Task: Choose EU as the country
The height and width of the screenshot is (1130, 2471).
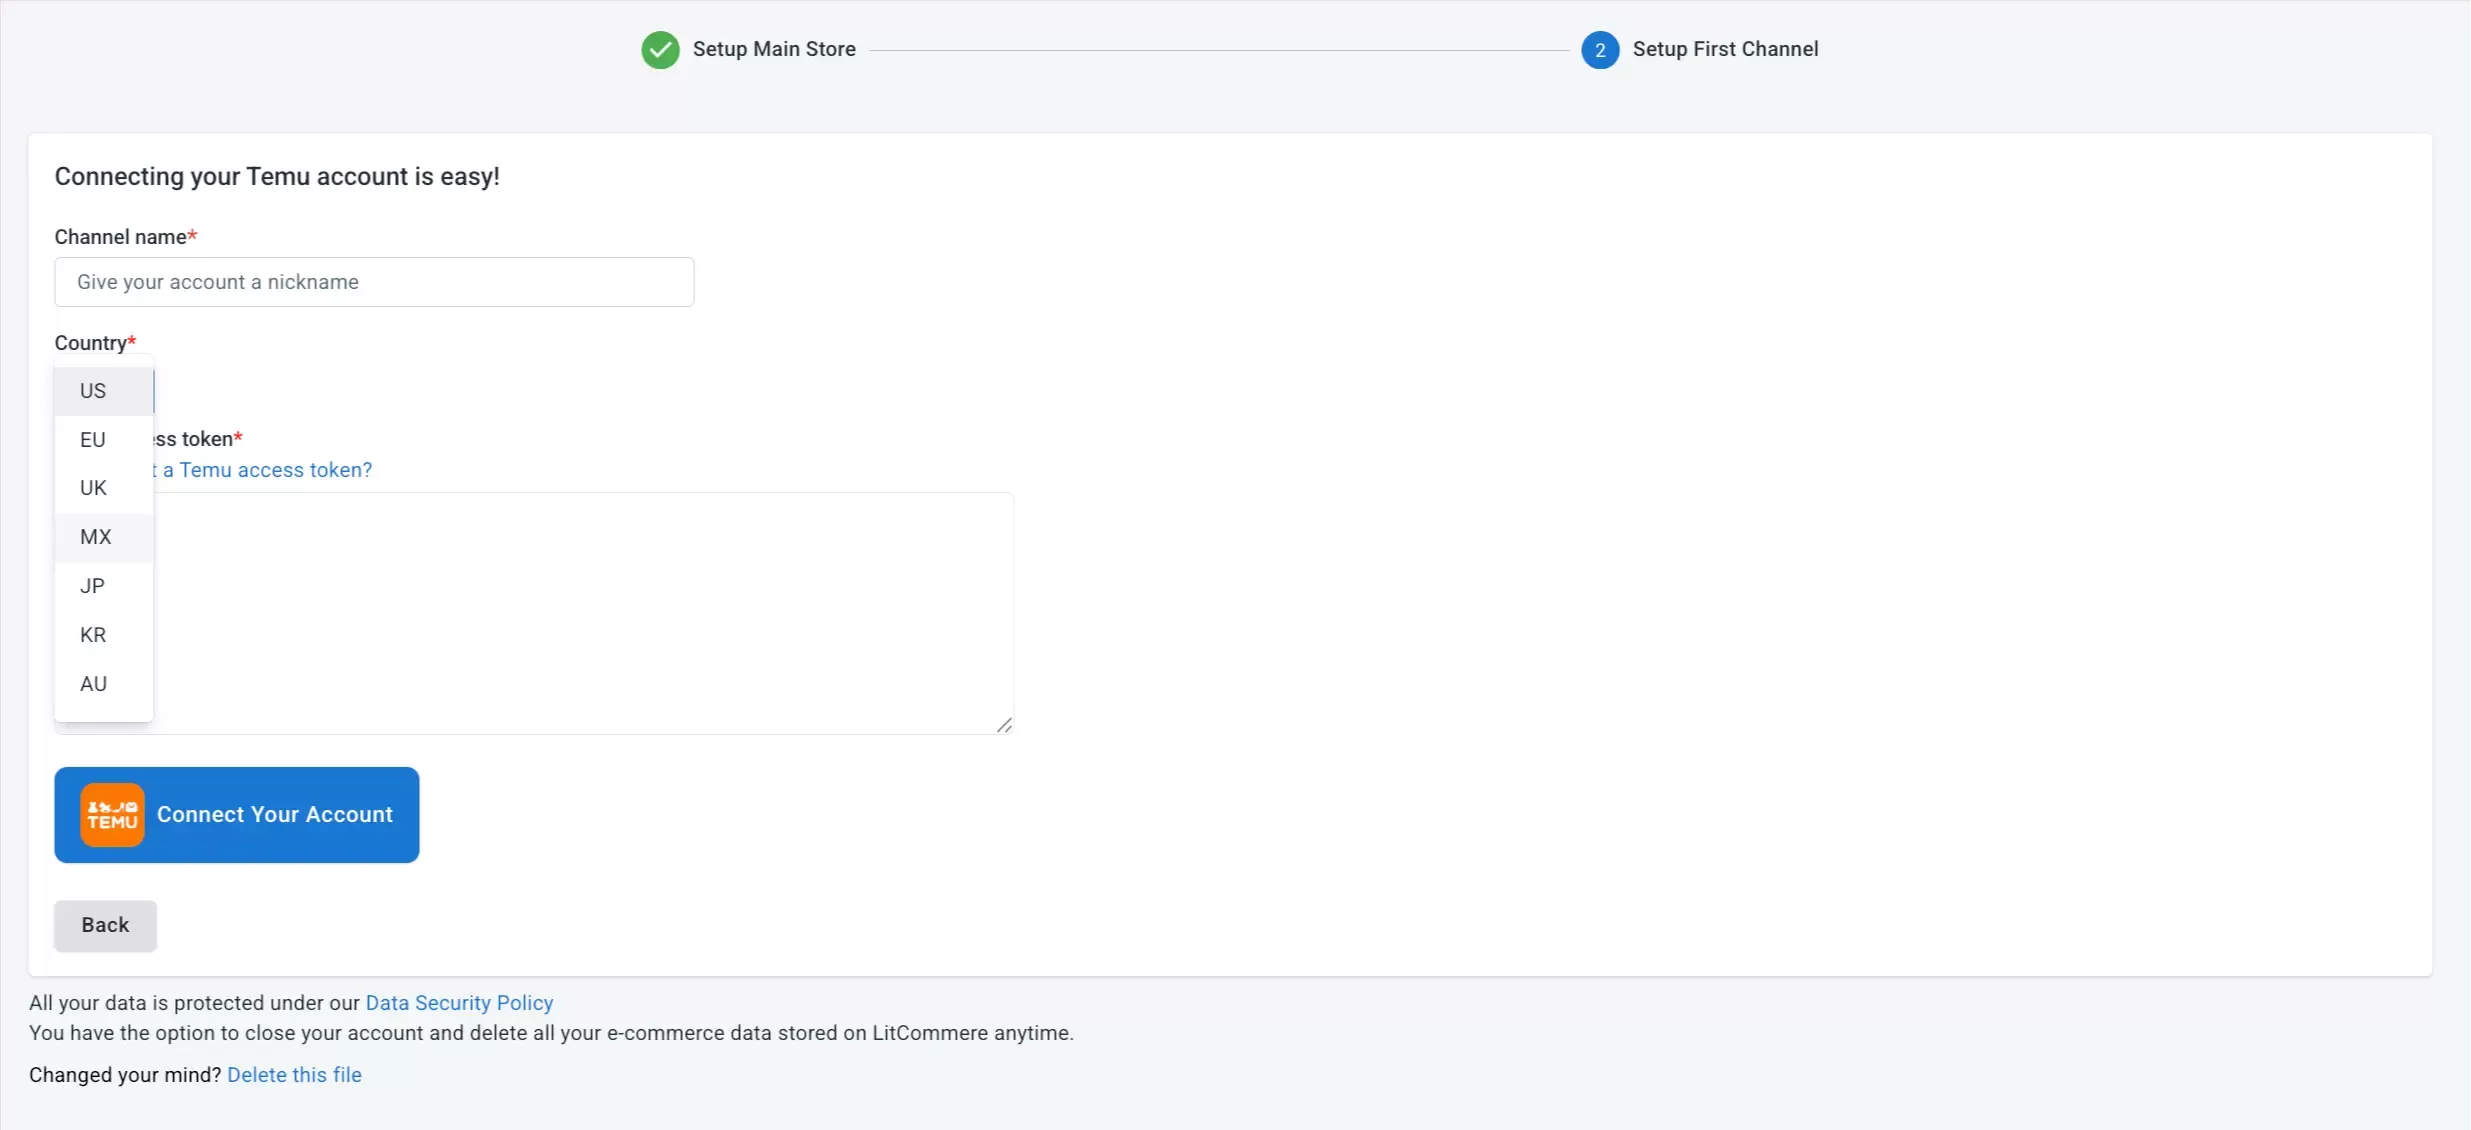Action: 92,439
